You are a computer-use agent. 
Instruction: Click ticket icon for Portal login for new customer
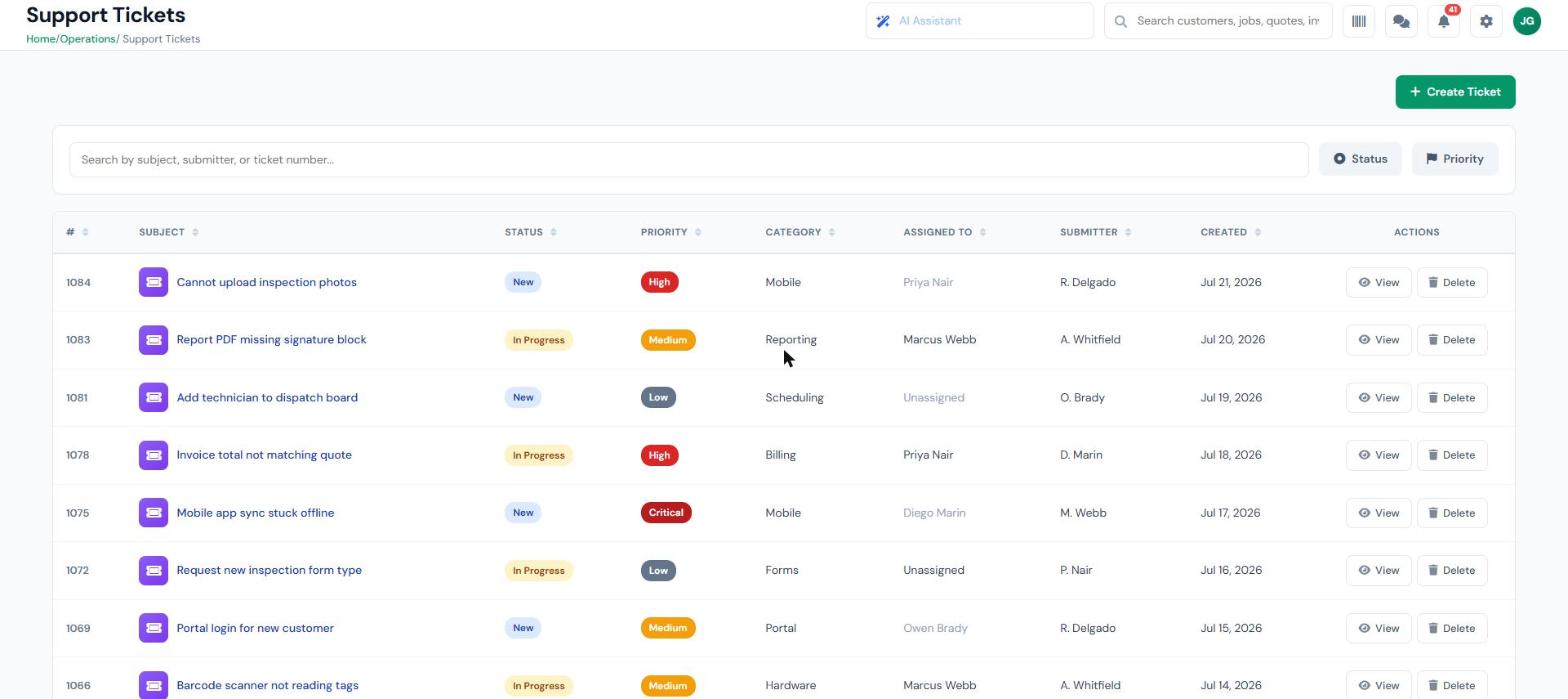[153, 628]
